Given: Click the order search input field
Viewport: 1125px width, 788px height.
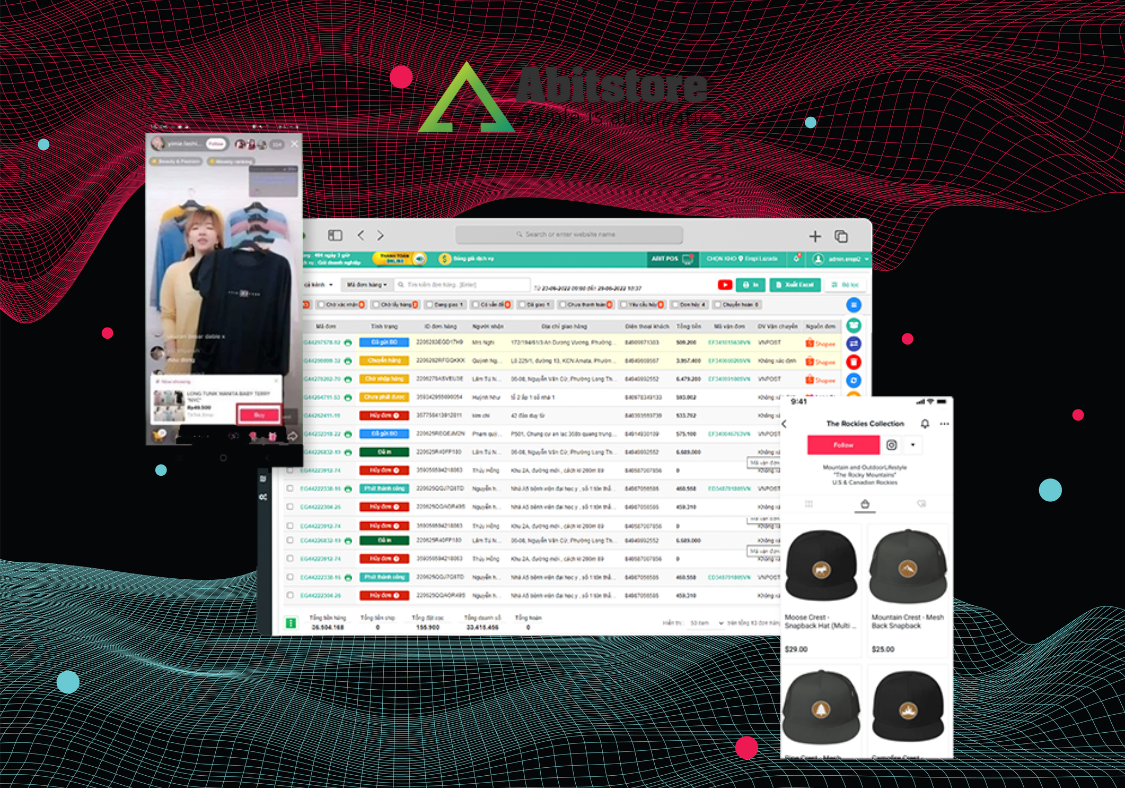Looking at the screenshot, I should coord(463,285).
